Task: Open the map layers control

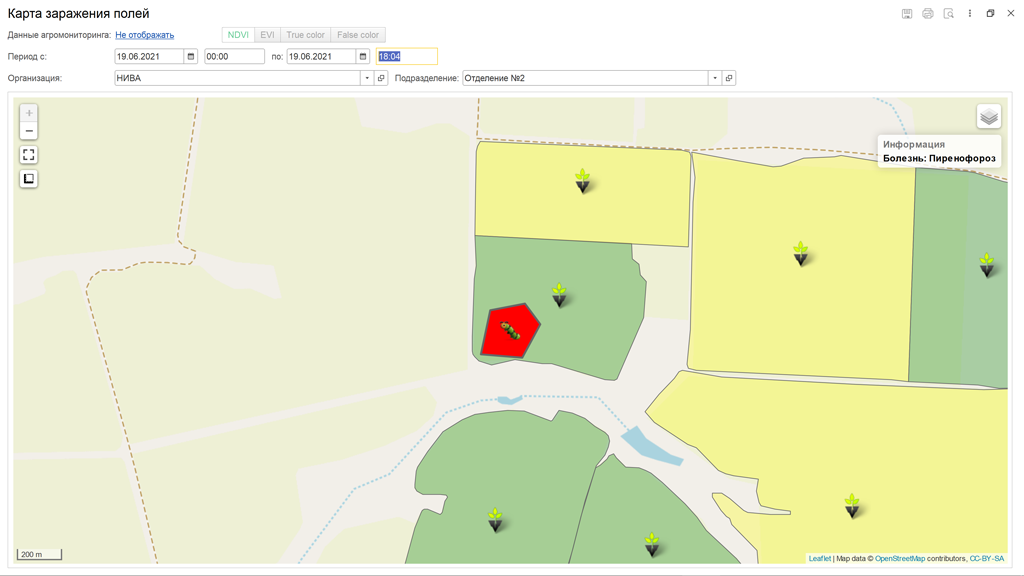Action: [988, 117]
